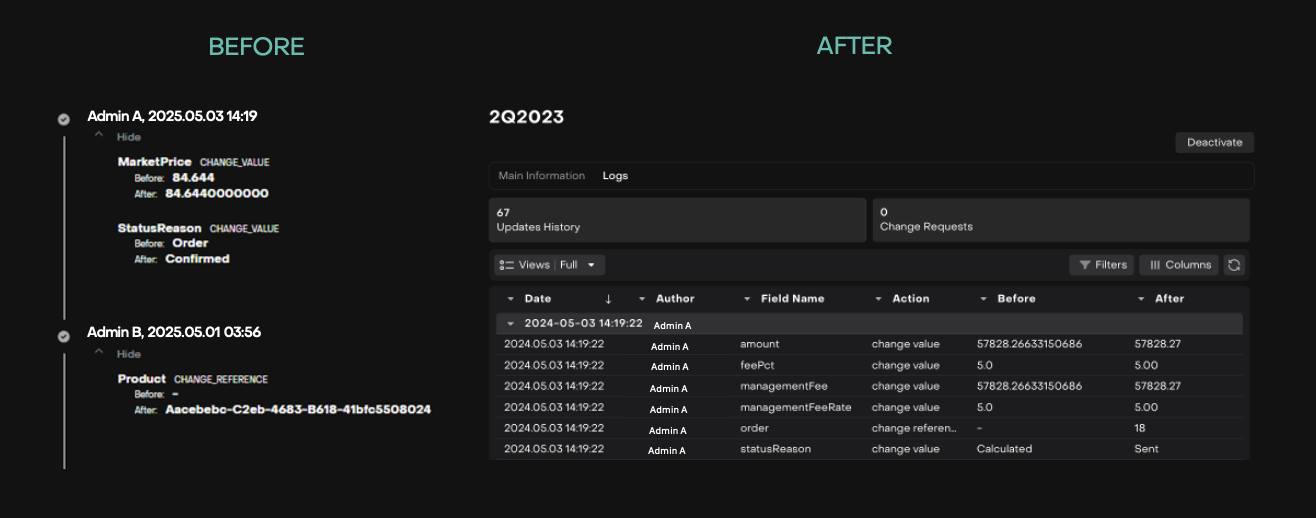Click the check icon beside Admin A entry

[x=64, y=119]
